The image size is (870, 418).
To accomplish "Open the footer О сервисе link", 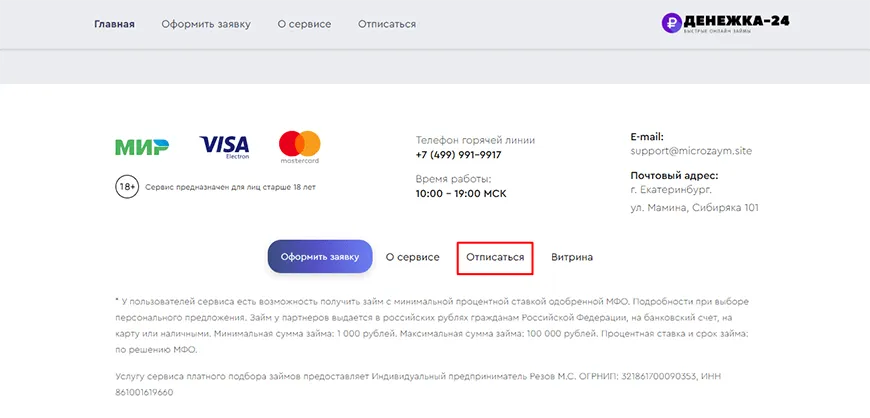I will click(412, 257).
